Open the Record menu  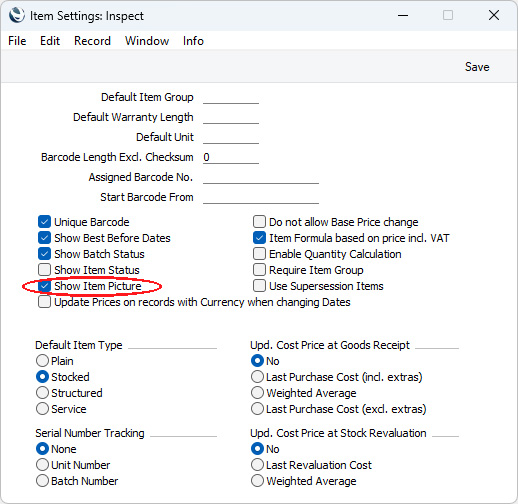[x=92, y=41]
